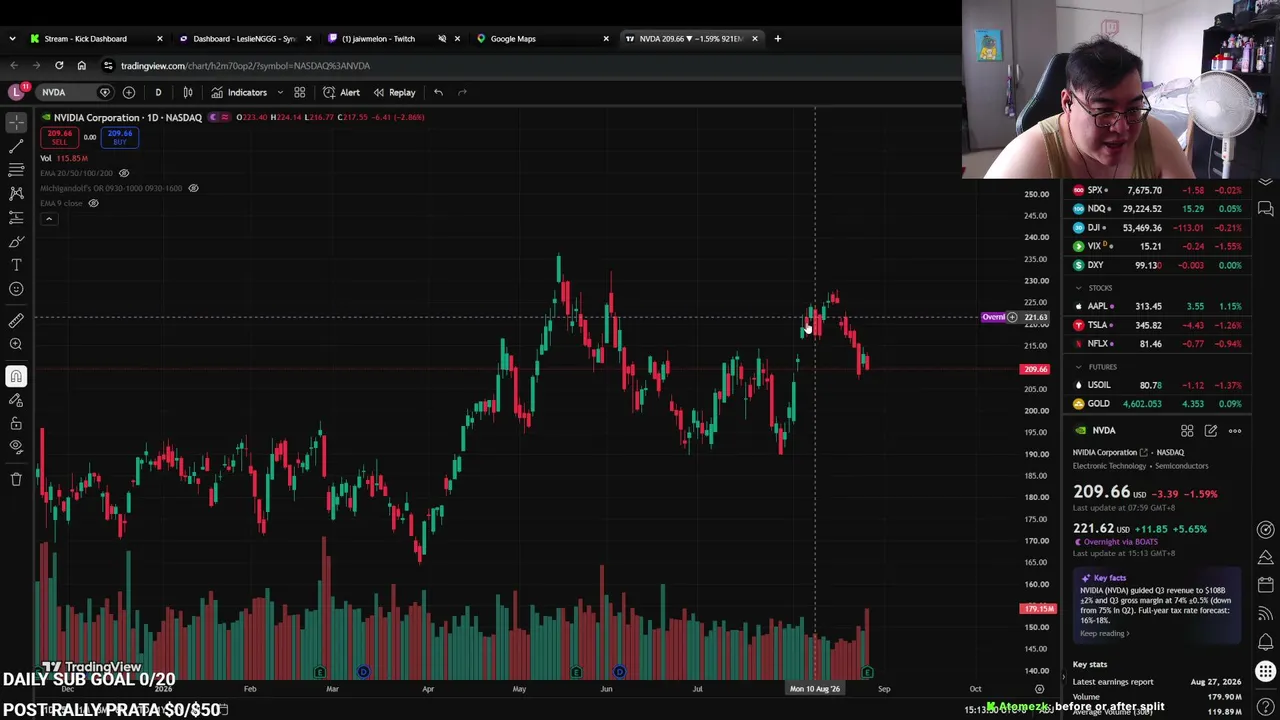The width and height of the screenshot is (1280, 720).
Task: Activate the zoom in tool
Action: click(x=16, y=345)
